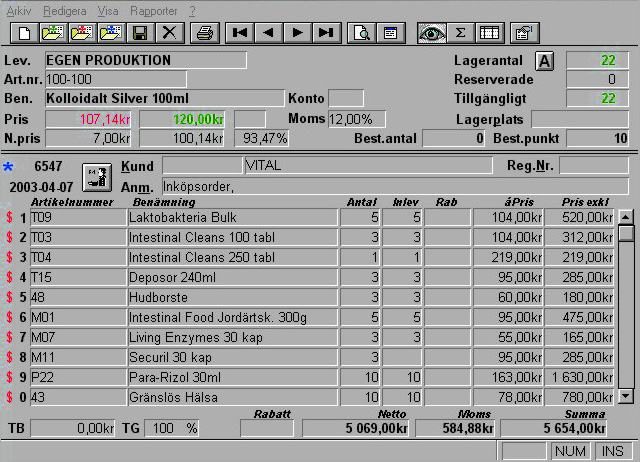The image size is (640, 462).
Task: Click the sigma summation icon
Action: coord(461,33)
